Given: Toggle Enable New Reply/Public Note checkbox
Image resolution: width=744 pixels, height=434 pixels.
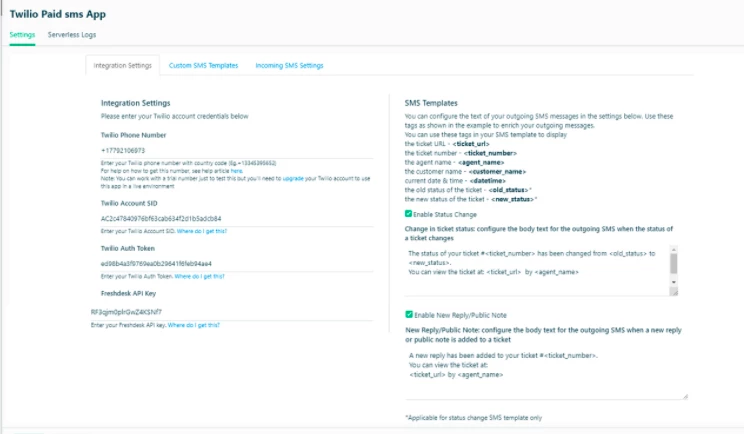Looking at the screenshot, I should pos(409,314).
